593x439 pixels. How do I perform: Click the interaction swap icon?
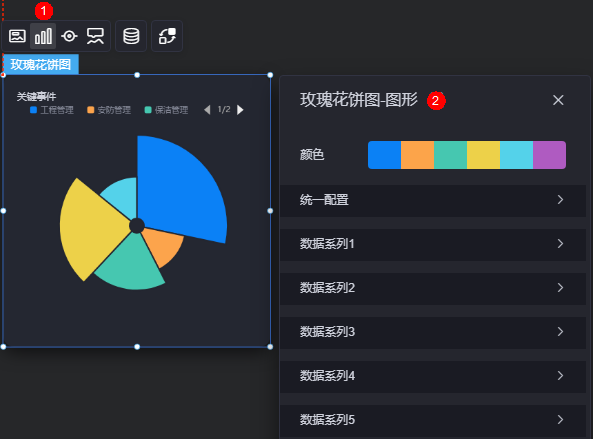tap(167, 36)
